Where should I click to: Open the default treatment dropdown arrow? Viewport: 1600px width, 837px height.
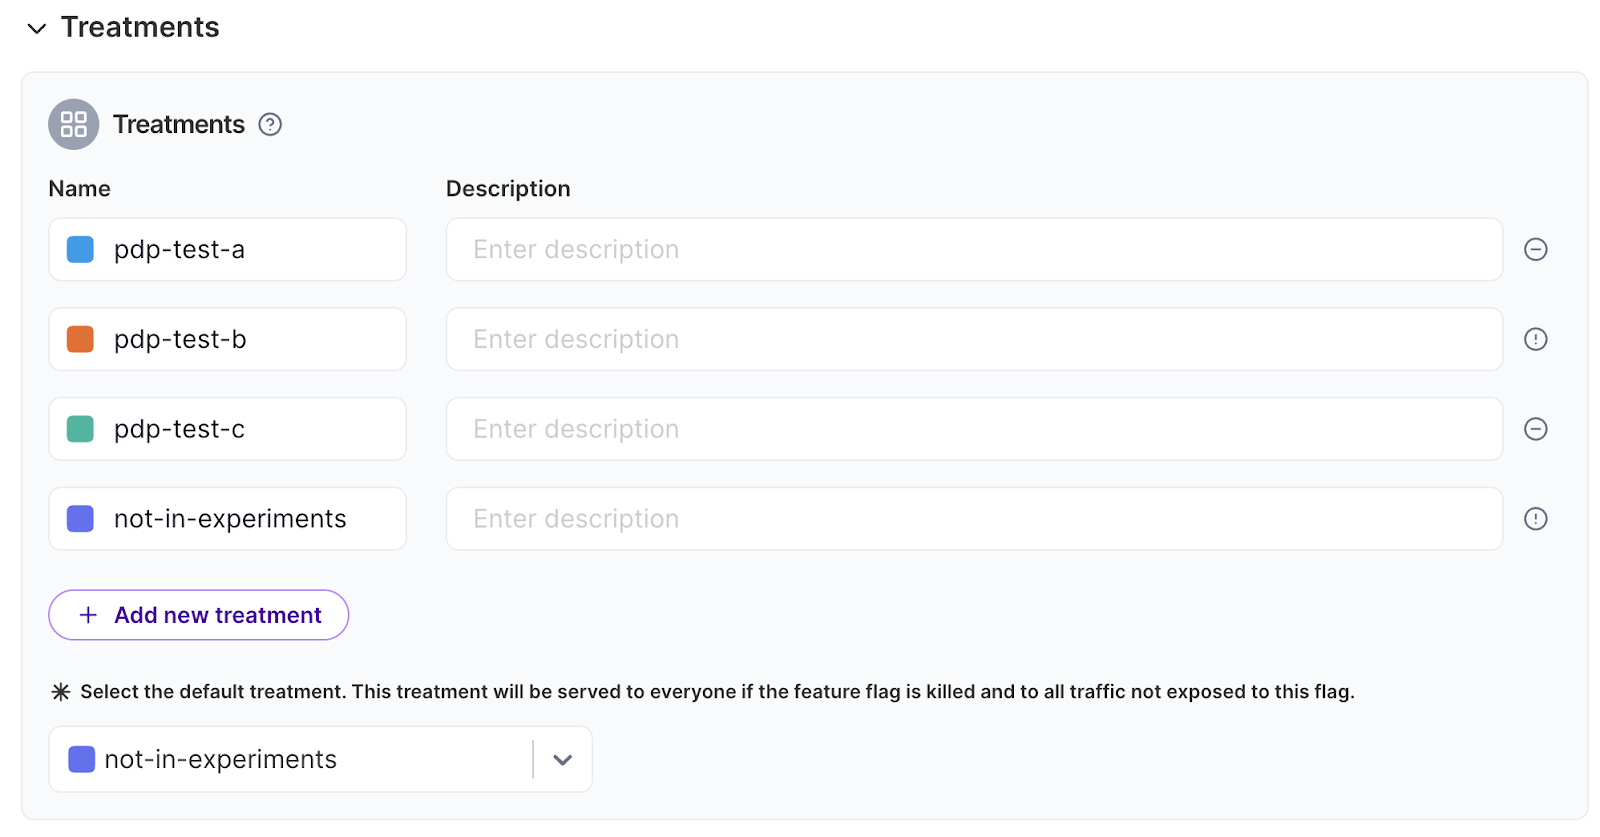tap(562, 760)
